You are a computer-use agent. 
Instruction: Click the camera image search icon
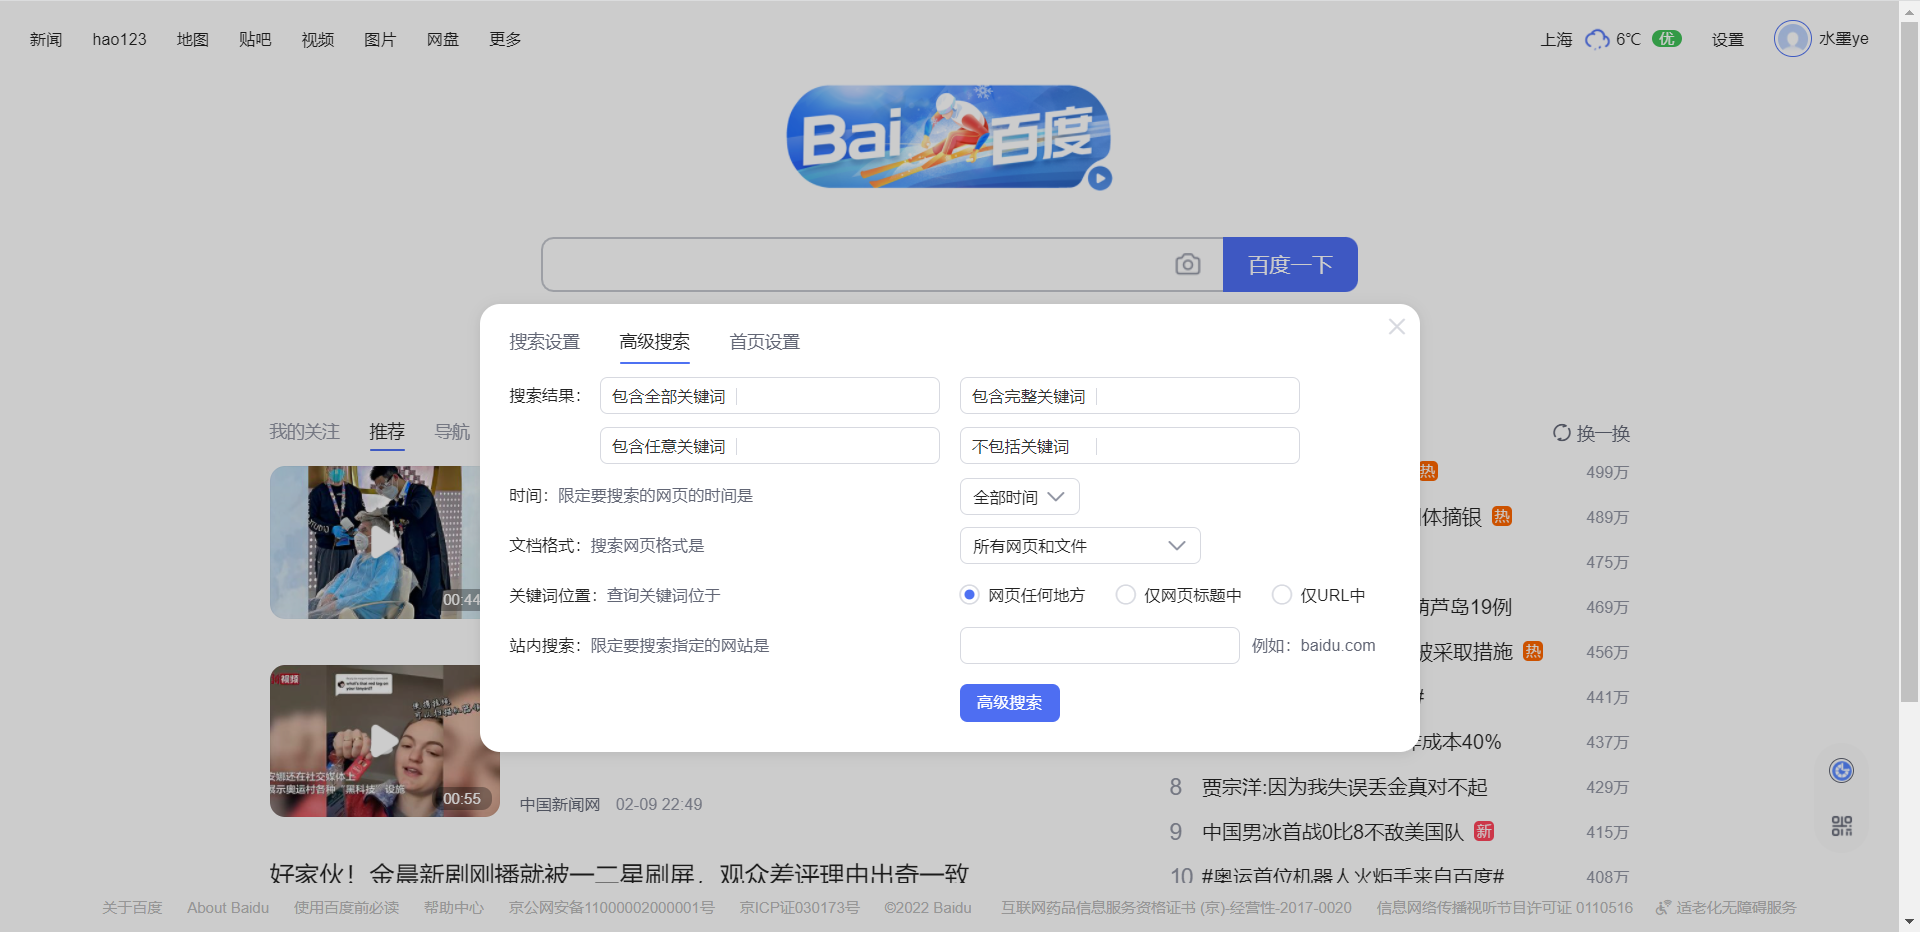1187,264
